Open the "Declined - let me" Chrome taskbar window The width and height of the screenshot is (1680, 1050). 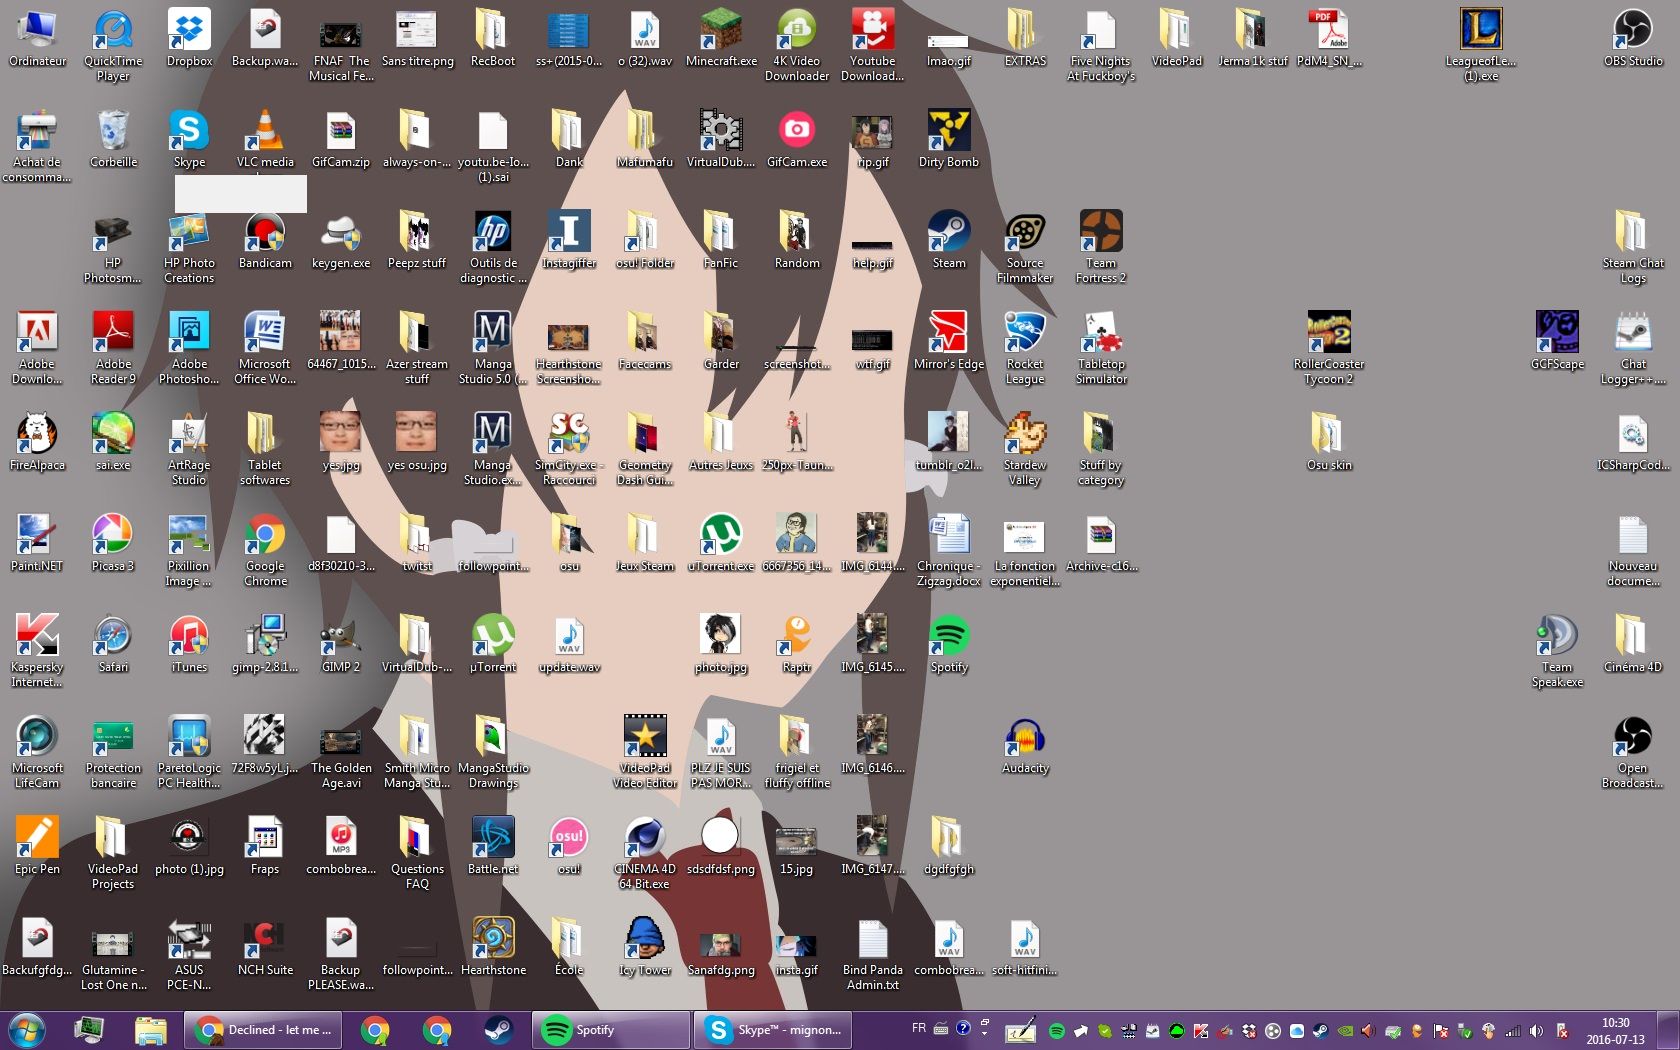click(263, 1030)
